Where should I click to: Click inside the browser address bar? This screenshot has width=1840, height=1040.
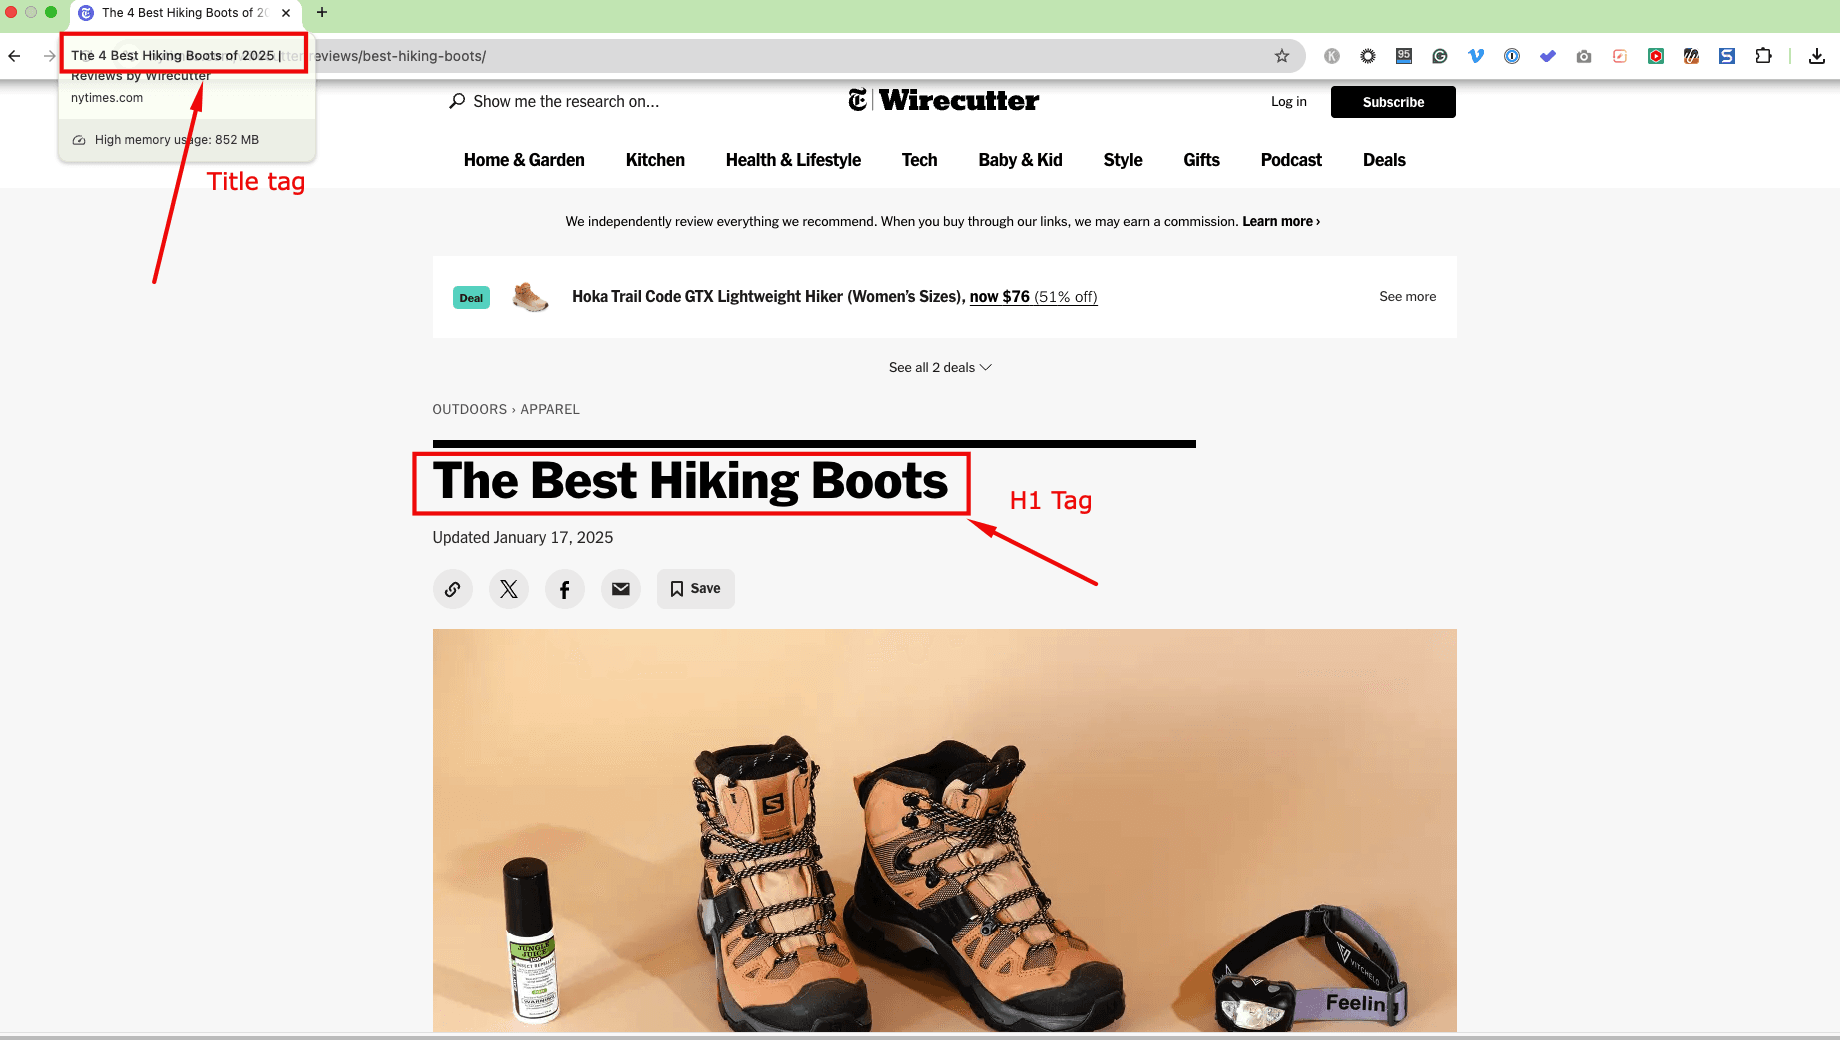(x=700, y=56)
